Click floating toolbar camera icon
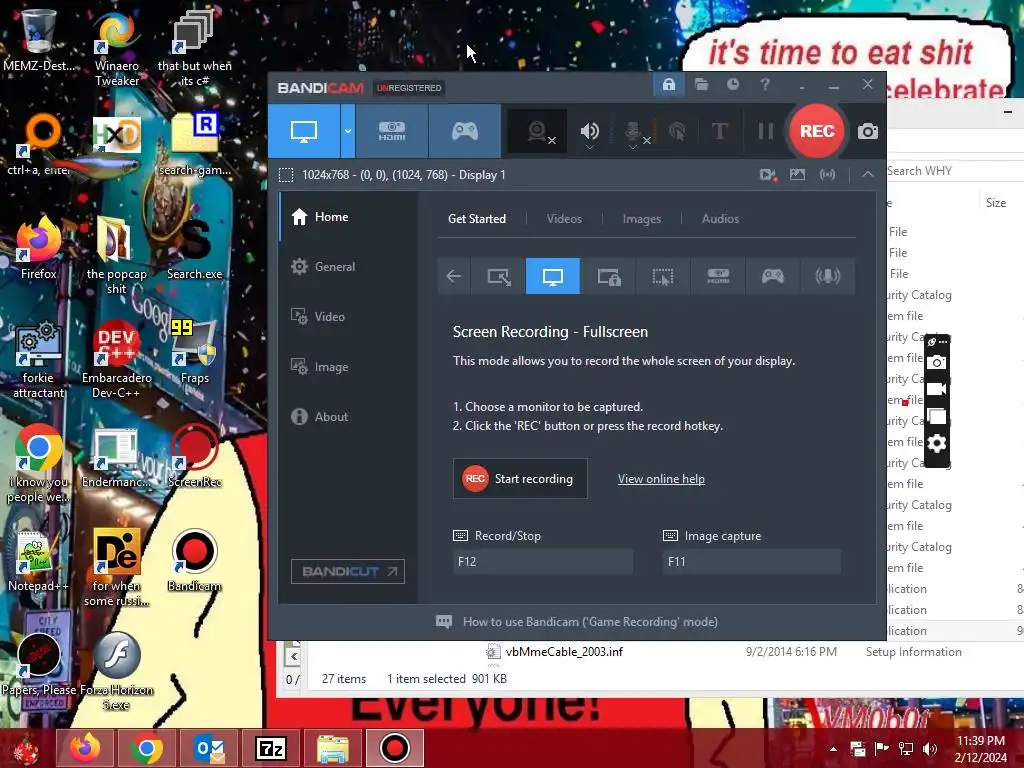This screenshot has width=1024, height=768. [936, 362]
